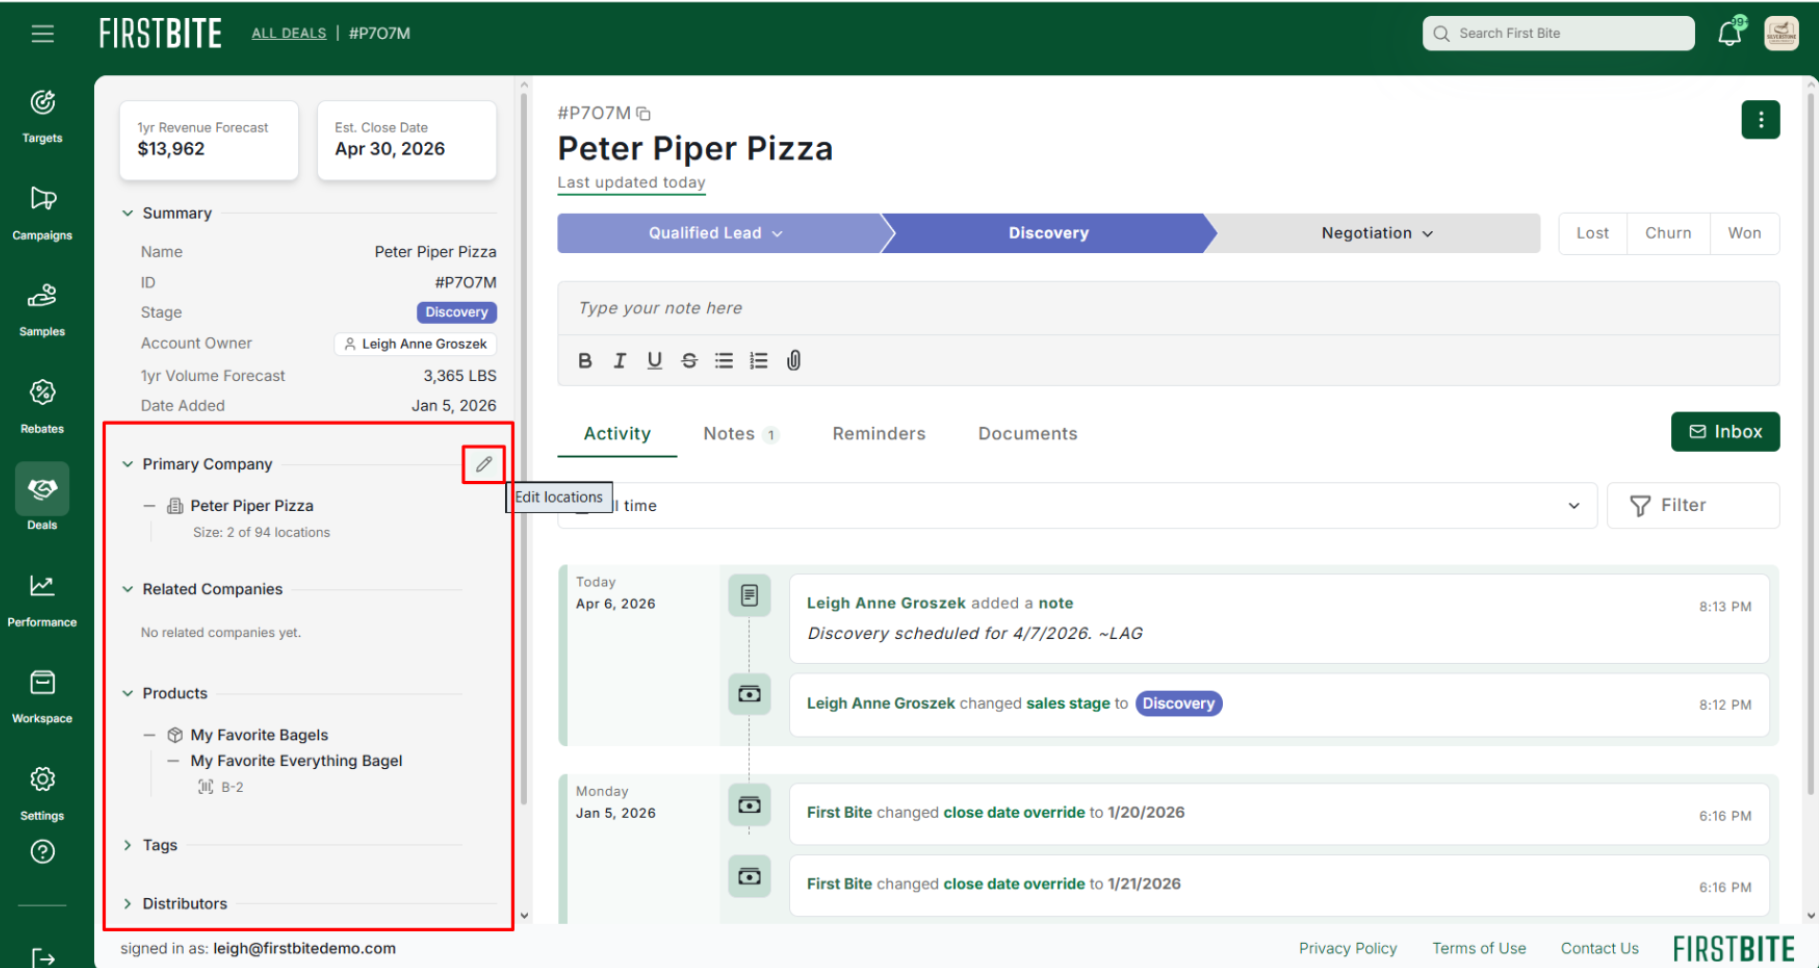The image size is (1819, 968).
Task: Click the 3,365 LBS volume forecast value
Action: [x=460, y=376]
